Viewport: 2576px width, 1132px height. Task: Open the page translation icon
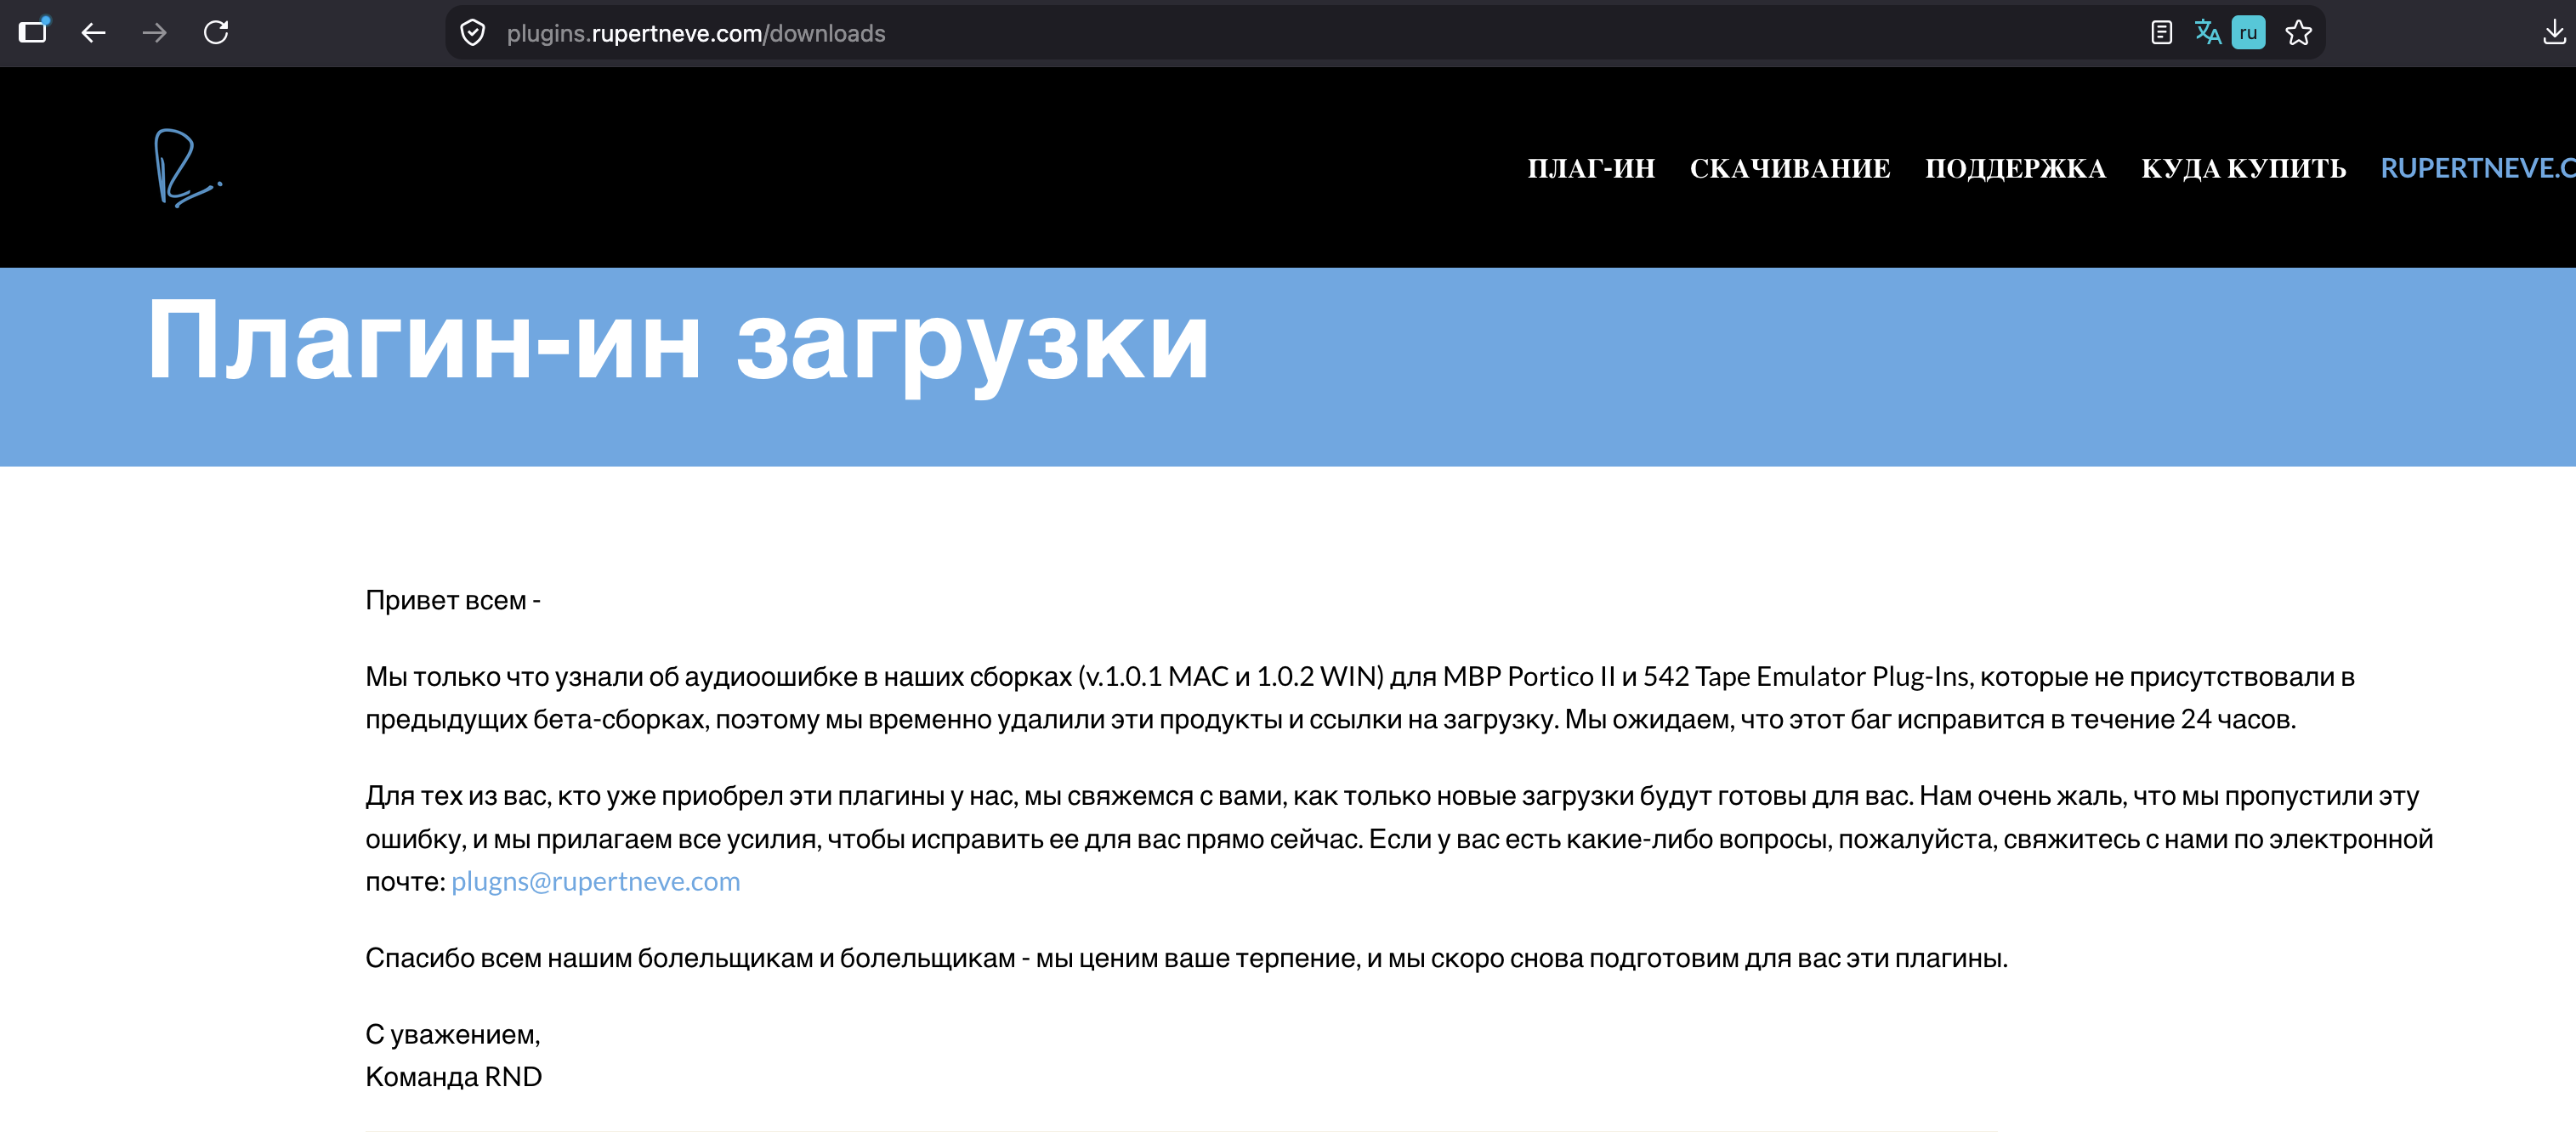[x=2207, y=33]
